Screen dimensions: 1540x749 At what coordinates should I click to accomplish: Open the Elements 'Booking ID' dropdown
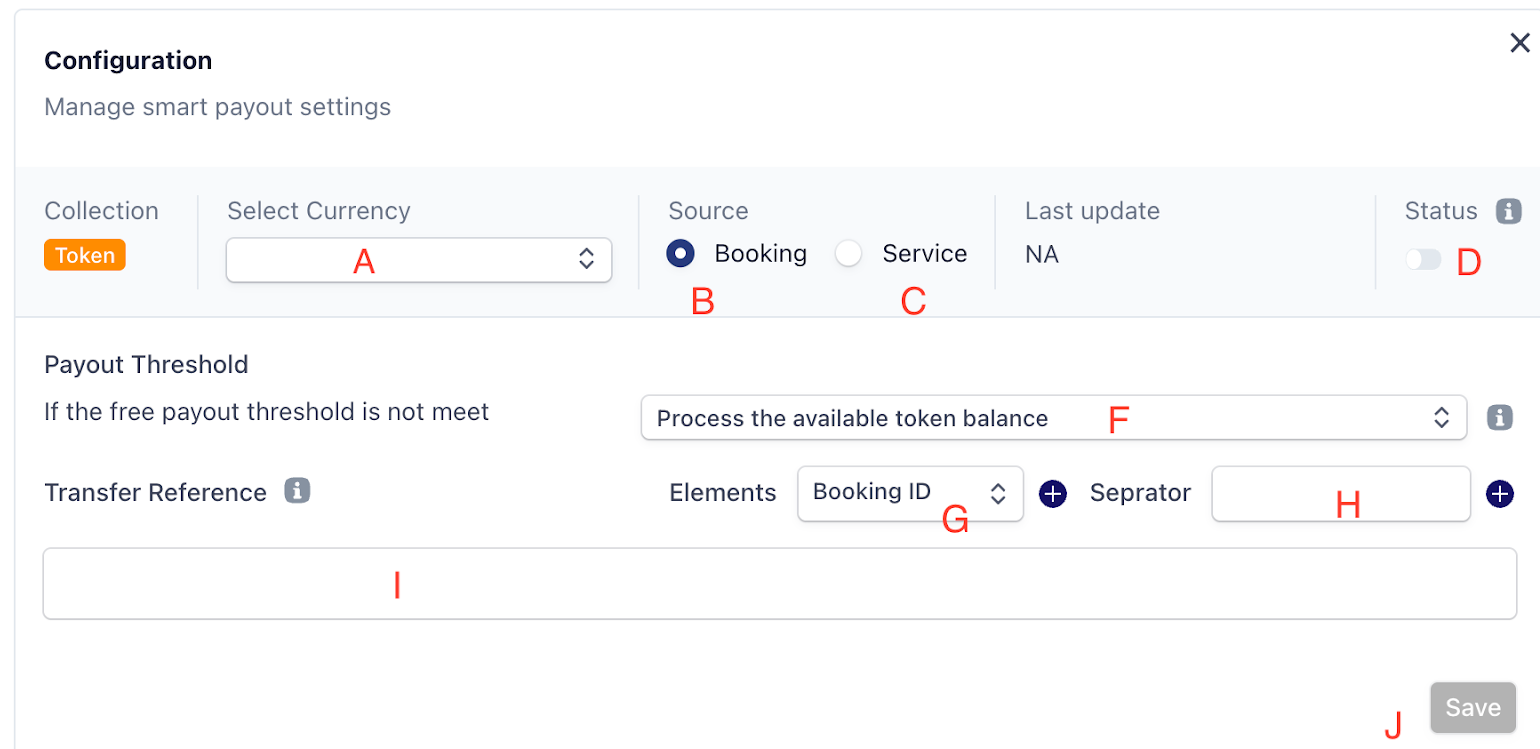(x=909, y=493)
